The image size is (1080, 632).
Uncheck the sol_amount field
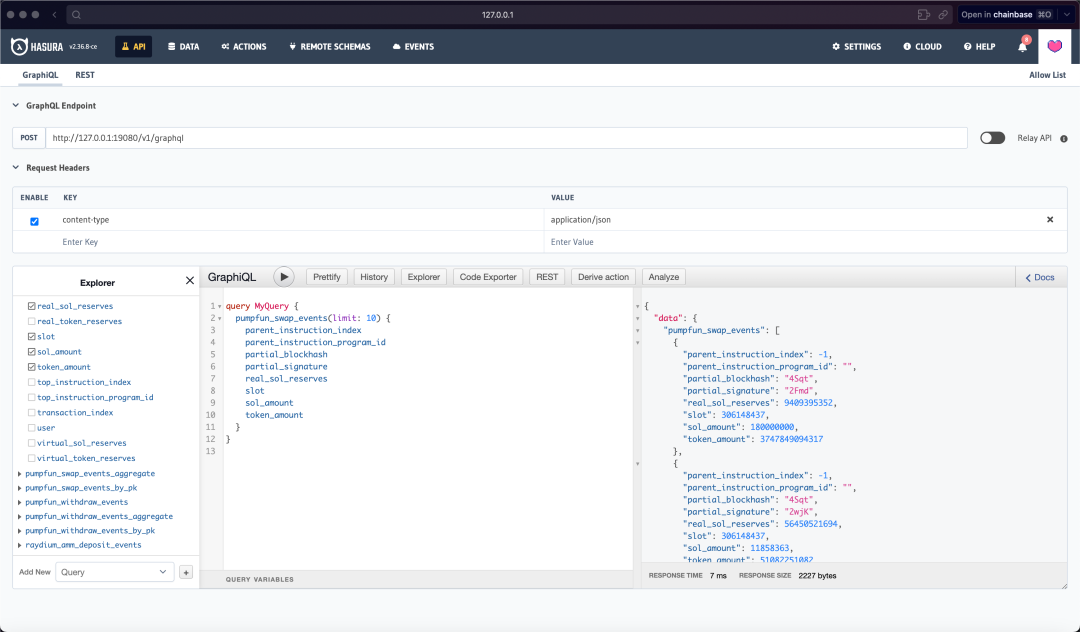[32, 352]
